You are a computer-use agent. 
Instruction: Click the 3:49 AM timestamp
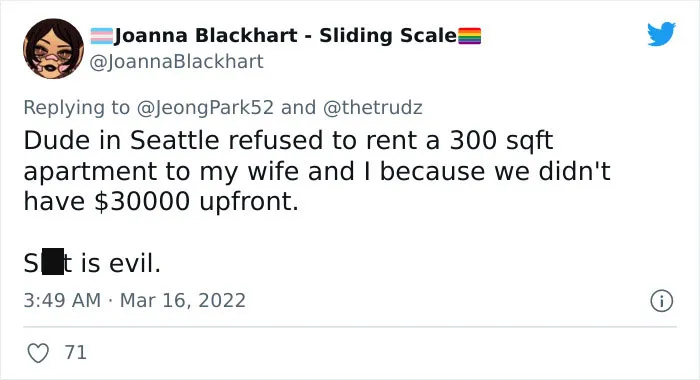62,300
